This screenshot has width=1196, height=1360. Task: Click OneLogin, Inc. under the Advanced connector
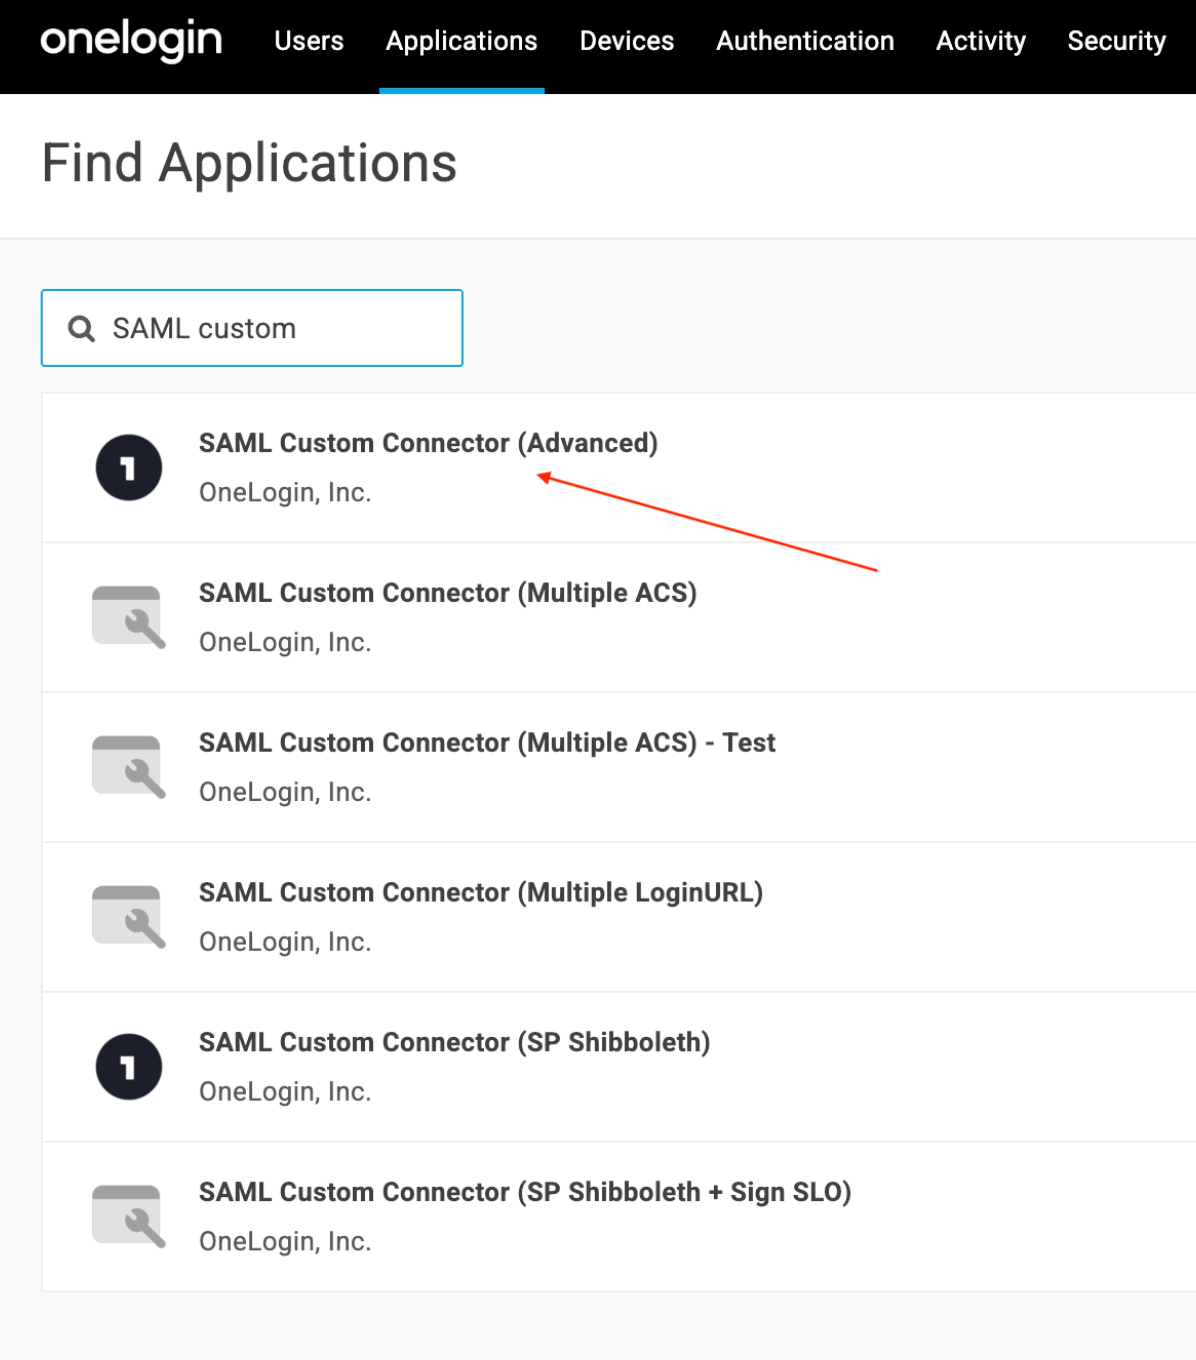point(285,493)
